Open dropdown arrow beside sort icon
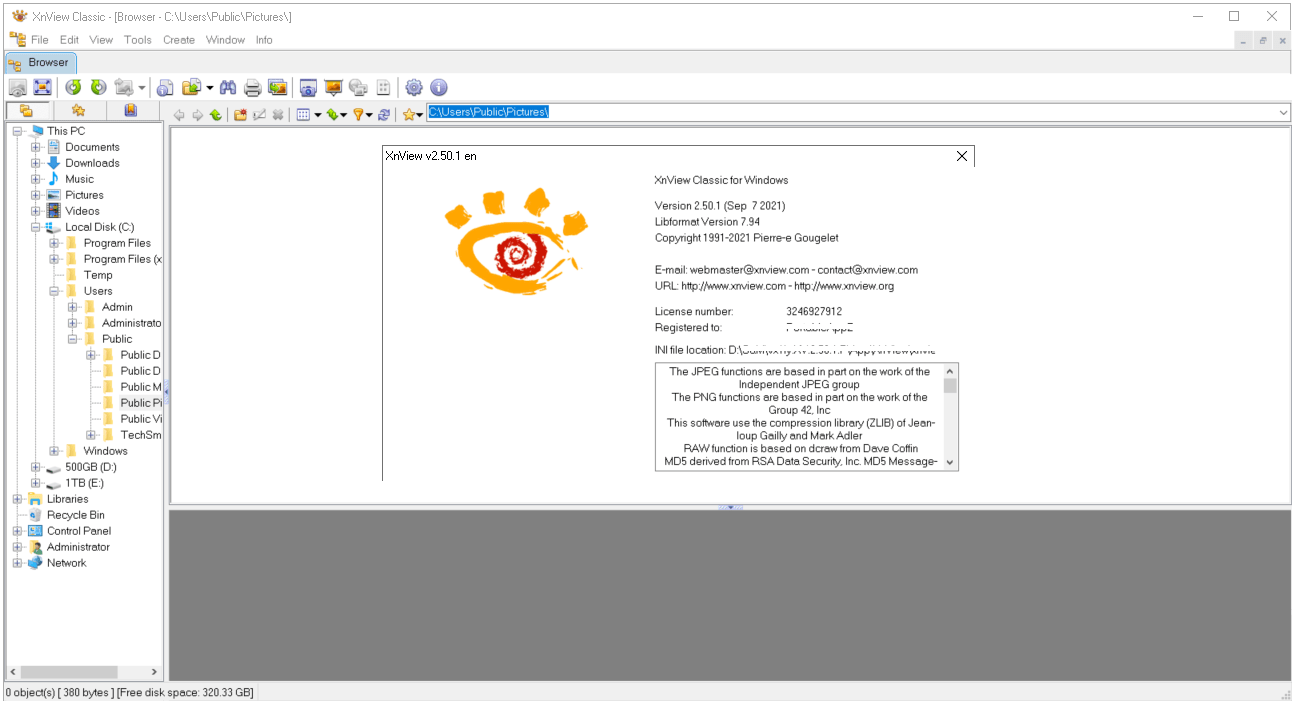Screen dimensions: 1294x705 (x=344, y=114)
